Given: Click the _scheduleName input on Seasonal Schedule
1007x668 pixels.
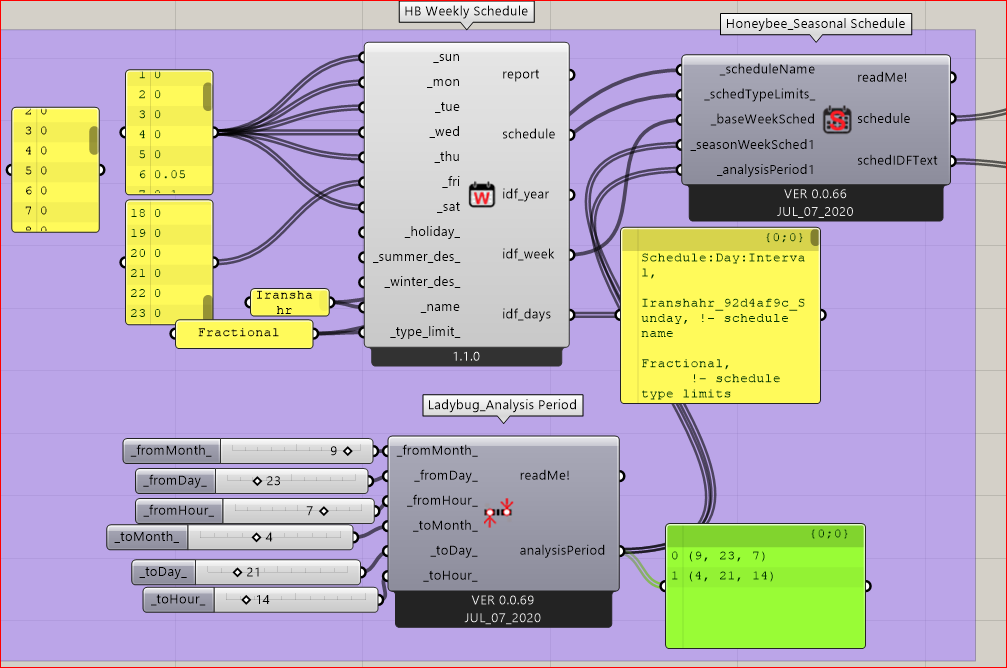Looking at the screenshot, I should [x=767, y=69].
